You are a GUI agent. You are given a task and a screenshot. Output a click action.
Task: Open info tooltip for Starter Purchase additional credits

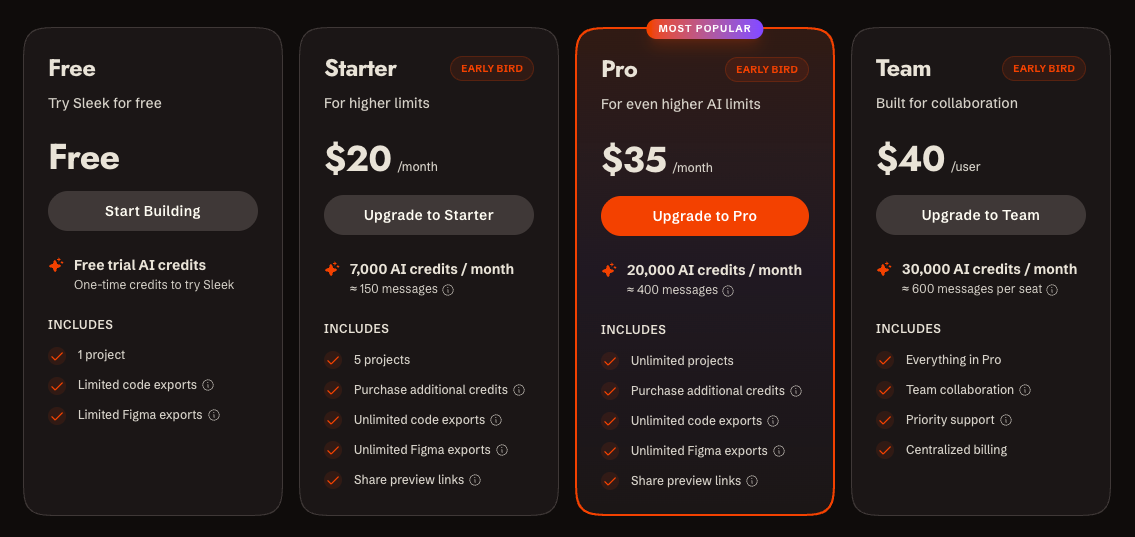pyautogui.click(x=519, y=390)
